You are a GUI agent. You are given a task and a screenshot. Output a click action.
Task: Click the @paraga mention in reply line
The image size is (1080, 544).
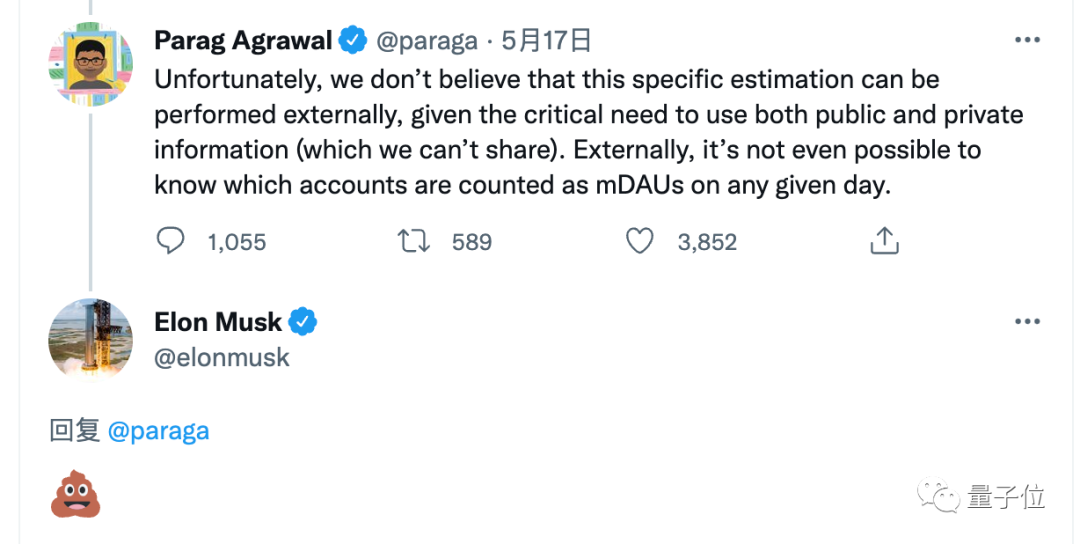click(158, 431)
